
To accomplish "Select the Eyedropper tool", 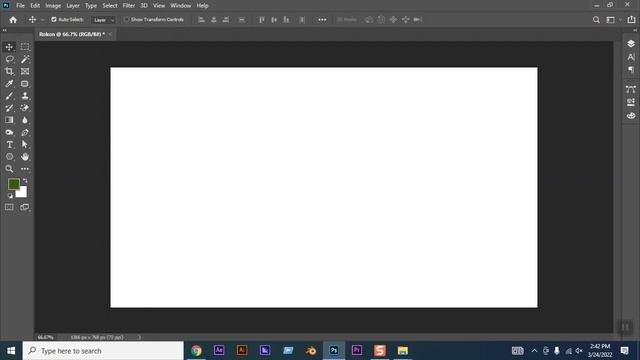I will point(9,84).
